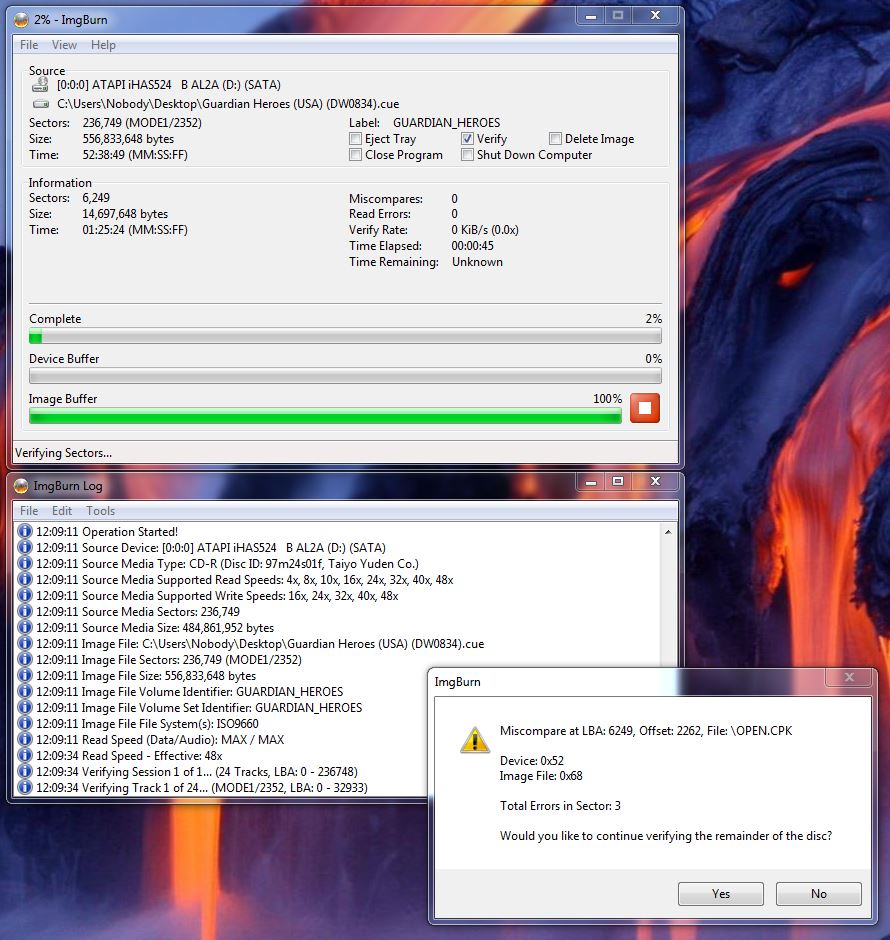Viewport: 890px width, 940px height.
Task: Enable the Eject Tray checkbox
Action: point(355,139)
